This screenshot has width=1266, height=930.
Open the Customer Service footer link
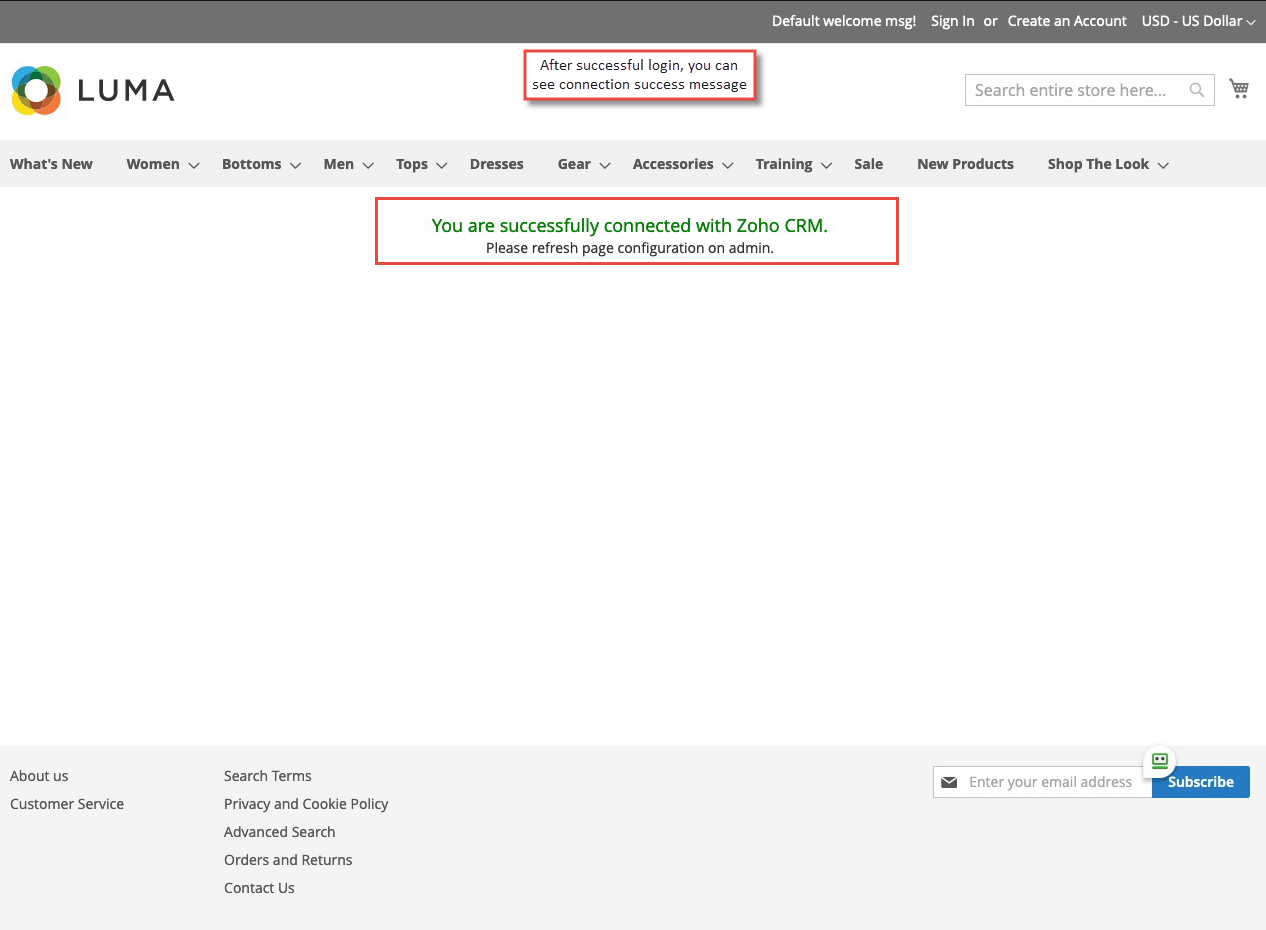pos(67,804)
